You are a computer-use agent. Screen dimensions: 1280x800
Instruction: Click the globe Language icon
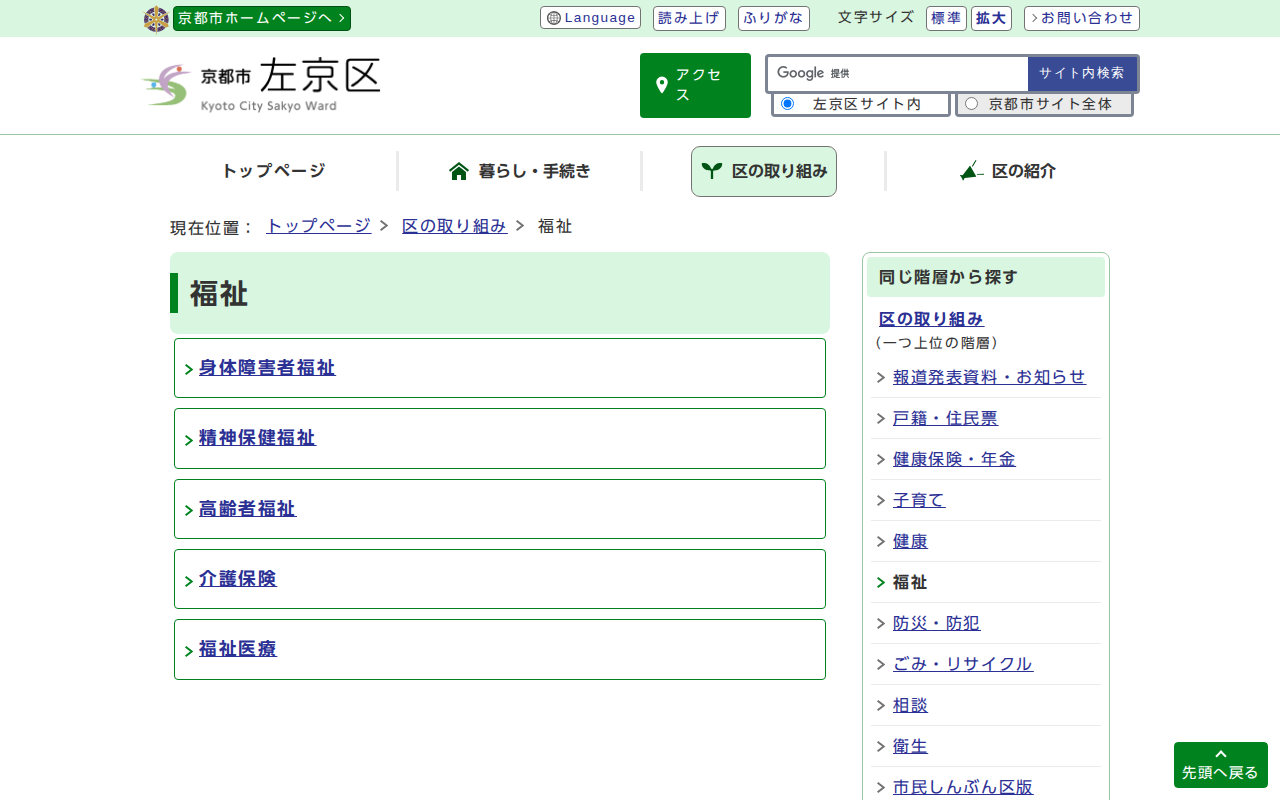point(554,18)
